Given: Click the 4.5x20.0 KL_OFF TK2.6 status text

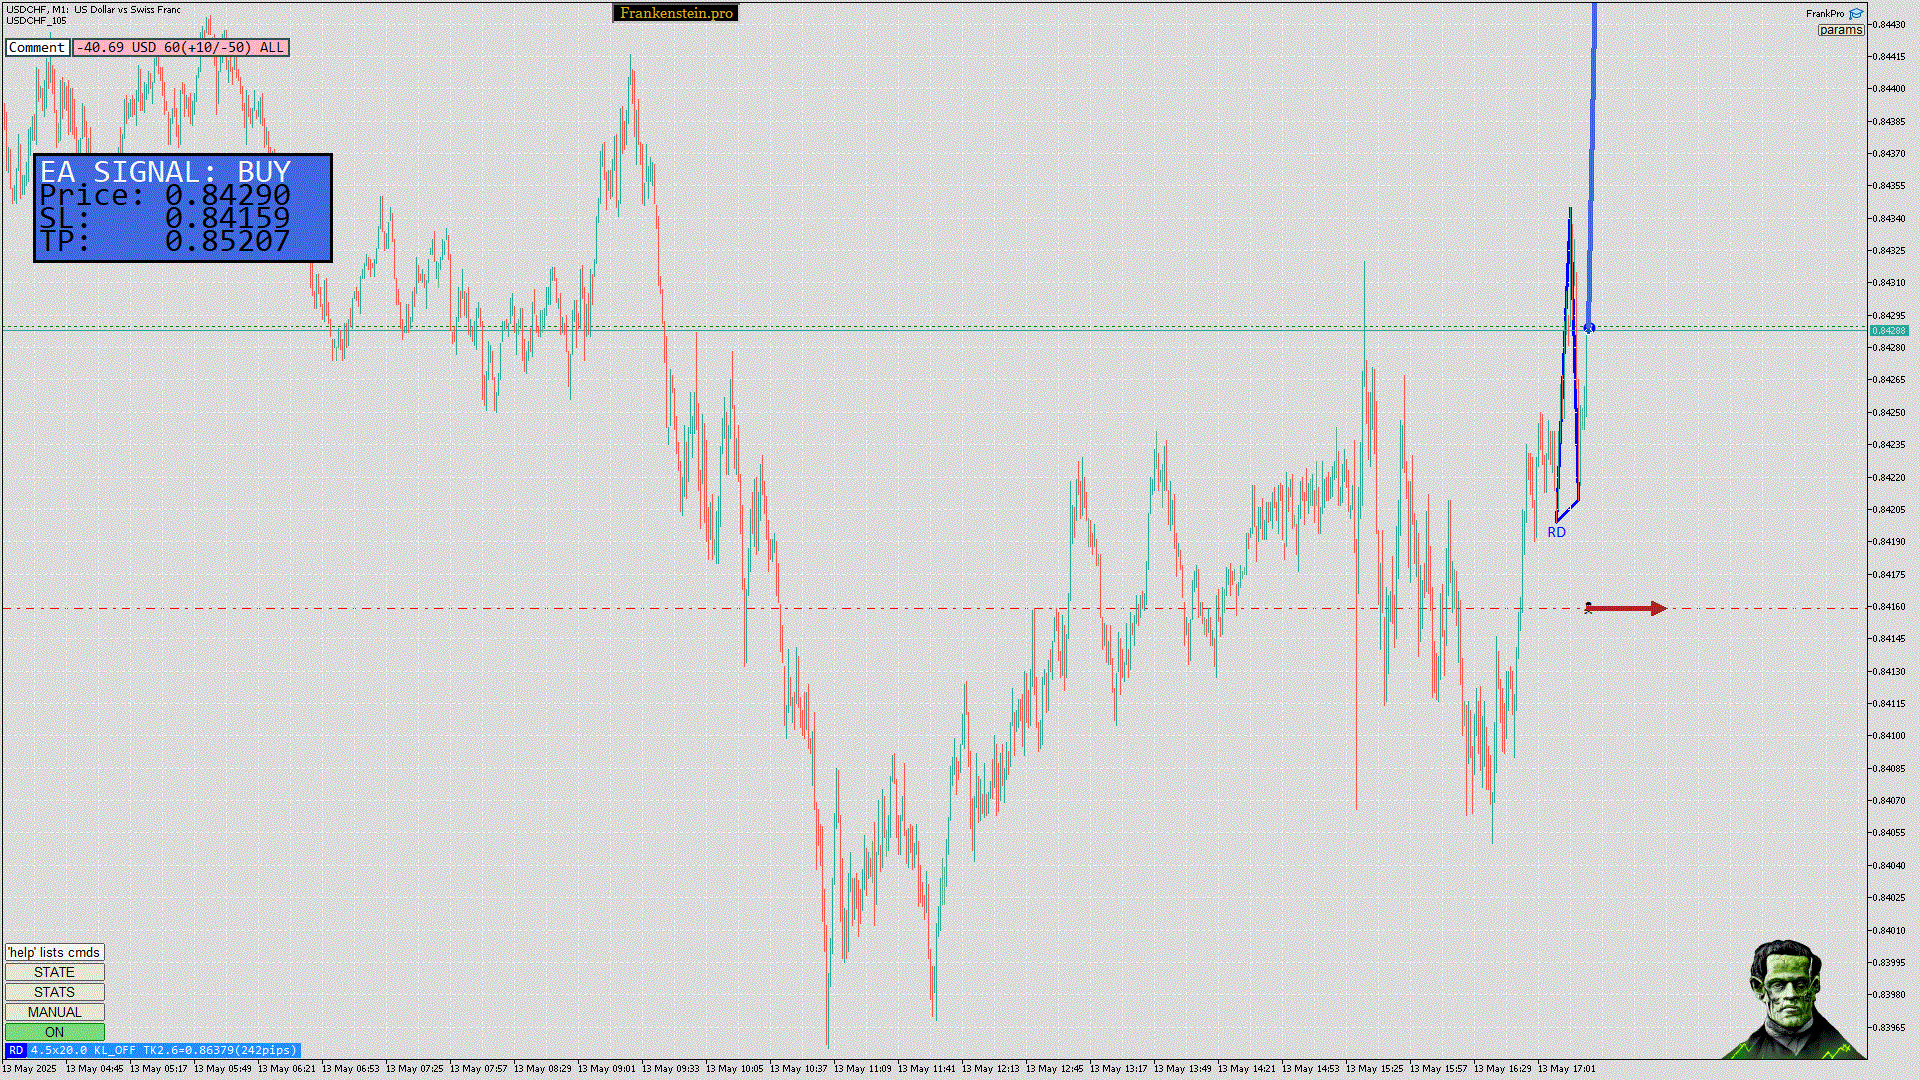Looking at the screenshot, I should point(164,1050).
